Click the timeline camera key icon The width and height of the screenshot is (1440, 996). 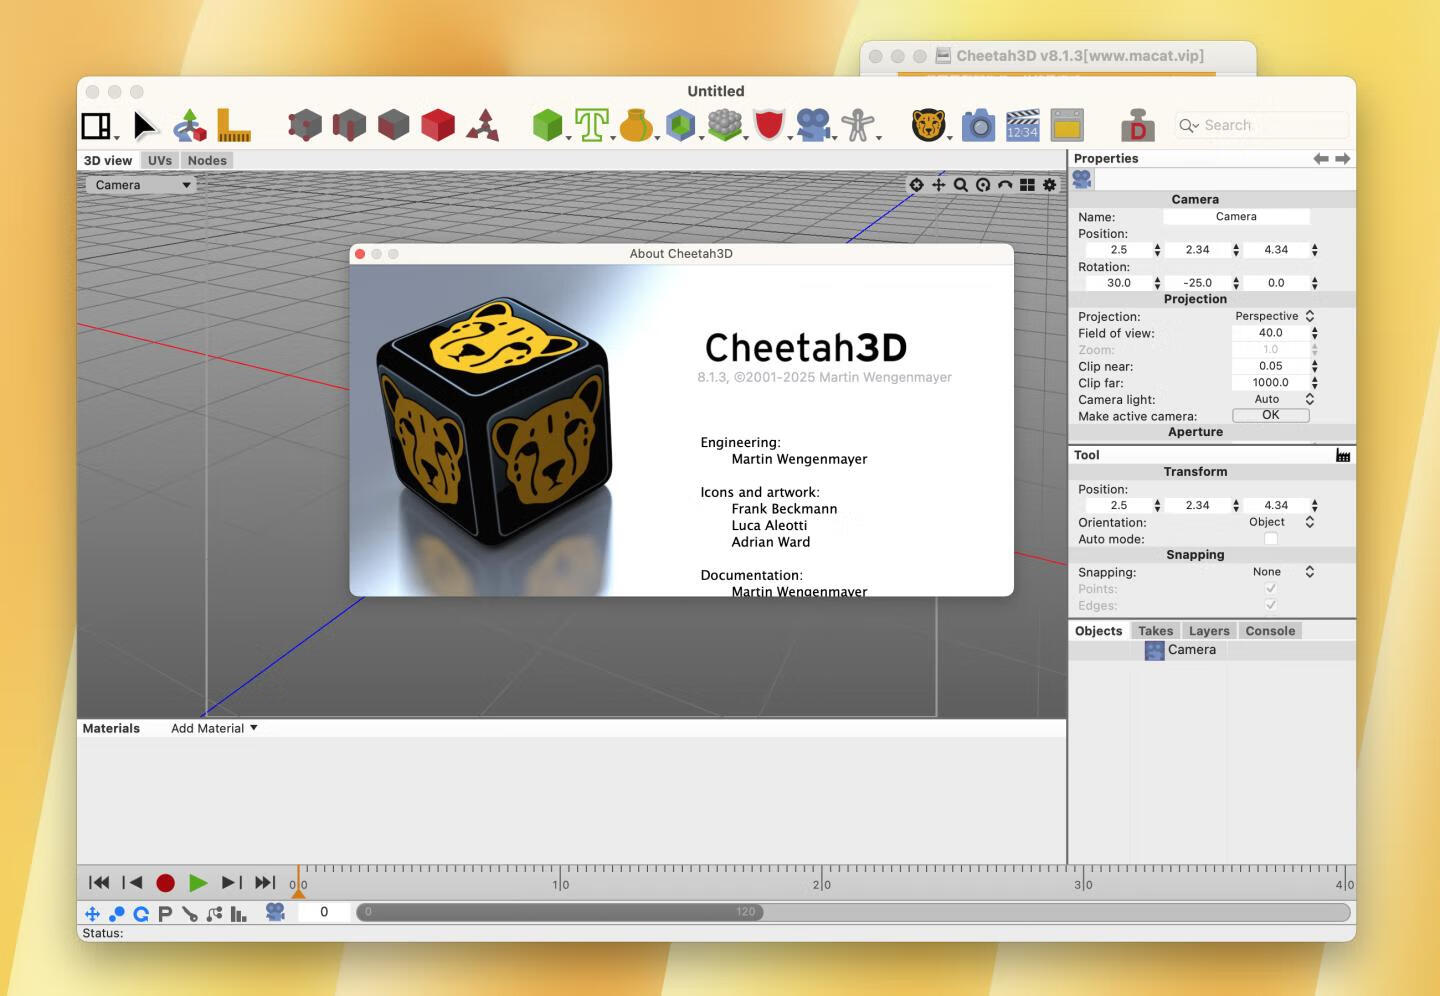pos(275,912)
